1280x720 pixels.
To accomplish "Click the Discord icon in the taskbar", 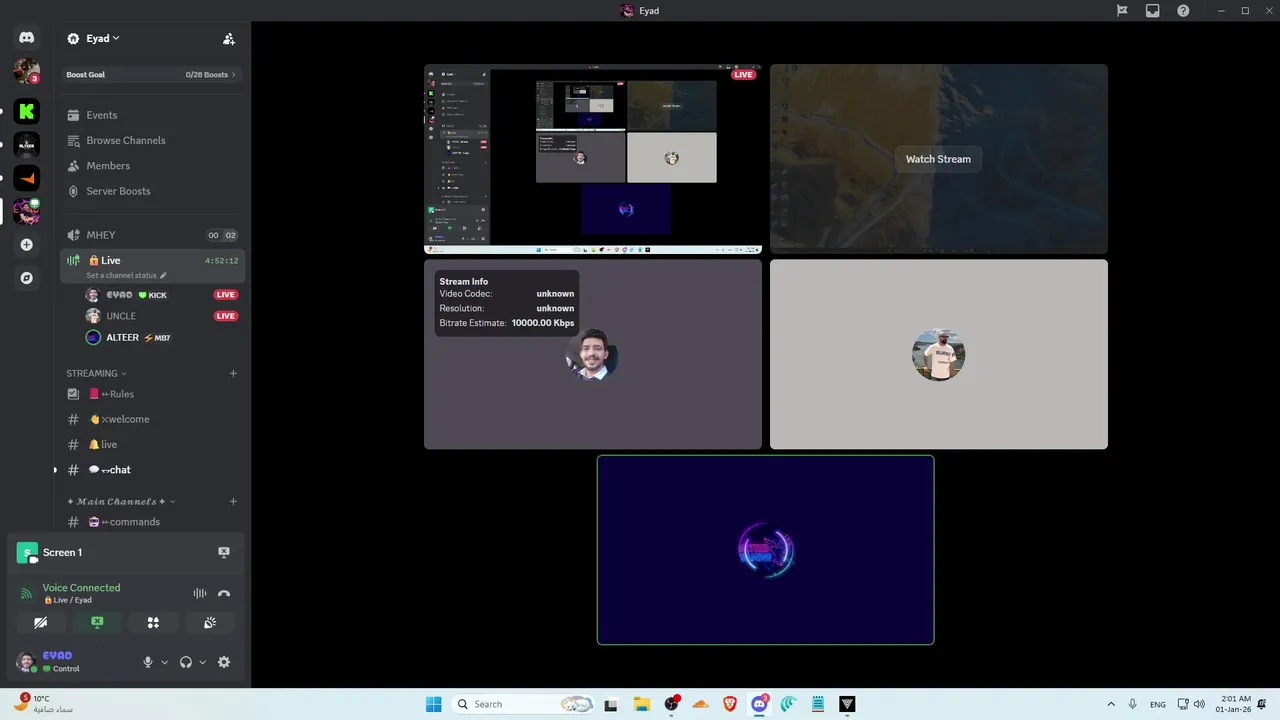I will point(759,704).
